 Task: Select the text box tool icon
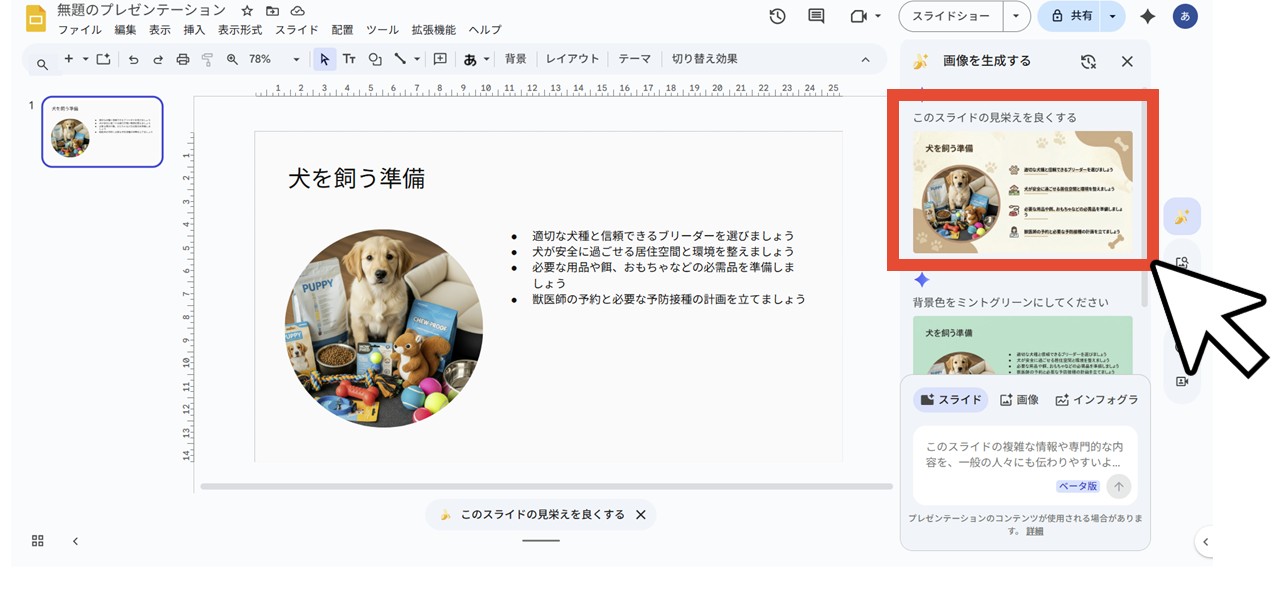[x=349, y=59]
